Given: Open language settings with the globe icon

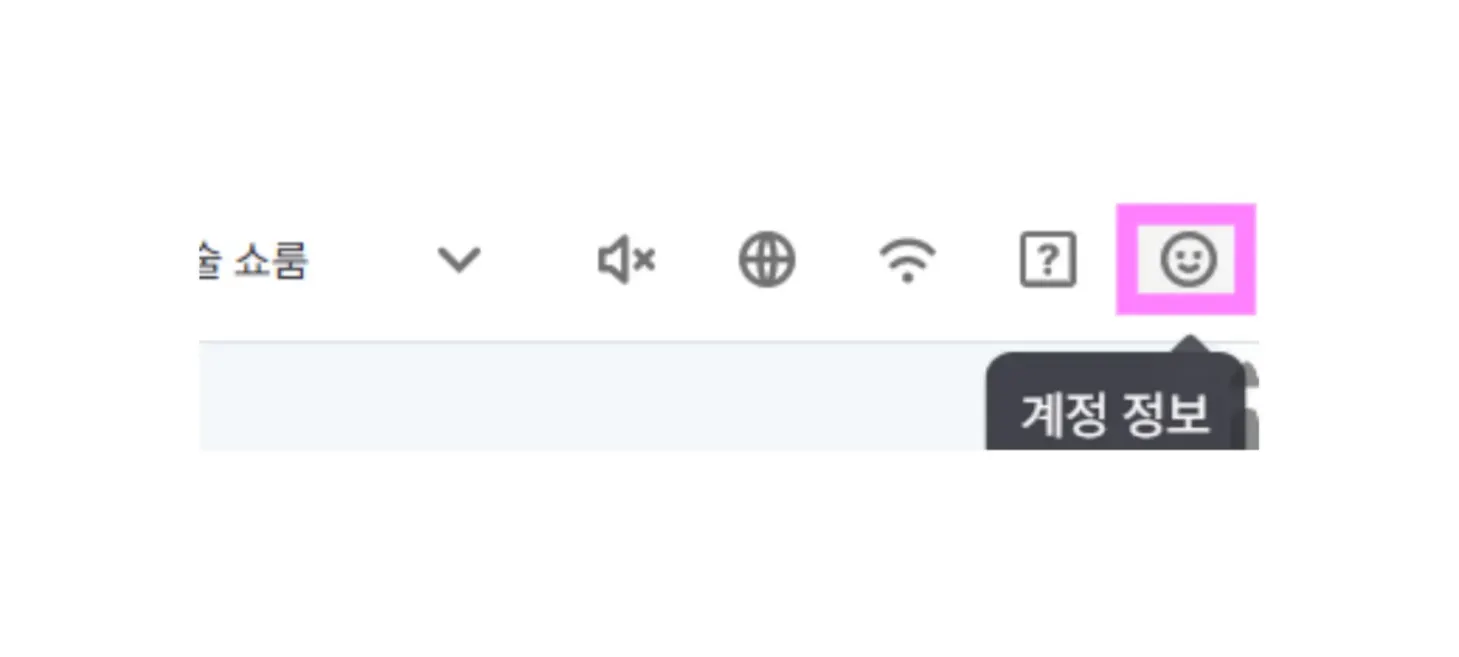Looking at the screenshot, I should 767,260.
